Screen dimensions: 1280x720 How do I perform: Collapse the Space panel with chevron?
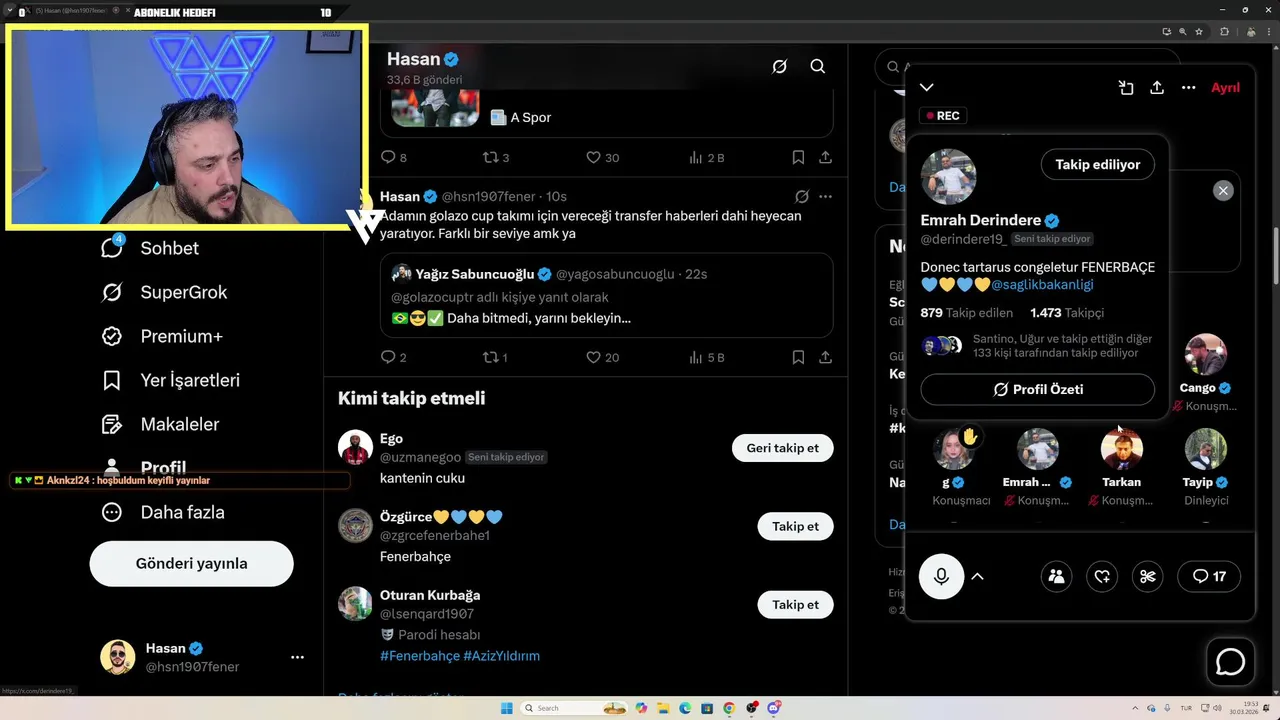[926, 87]
